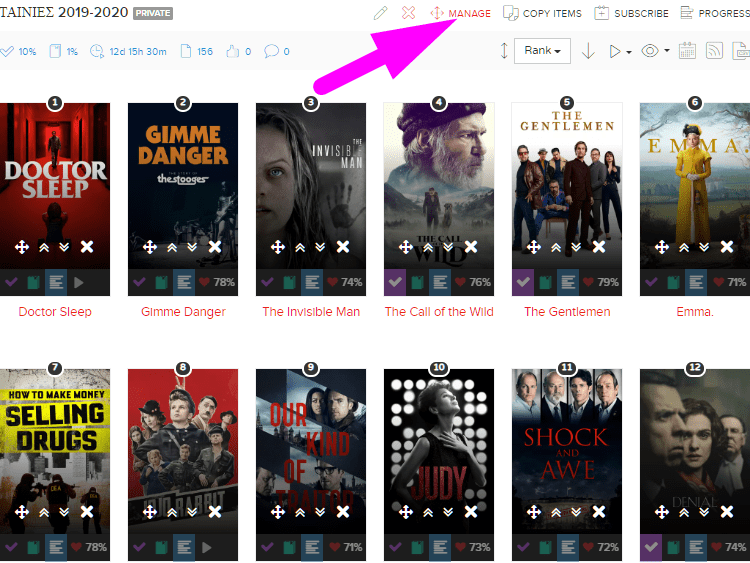Click the collected 1% stat
The height and width of the screenshot is (563, 750).
64,52
